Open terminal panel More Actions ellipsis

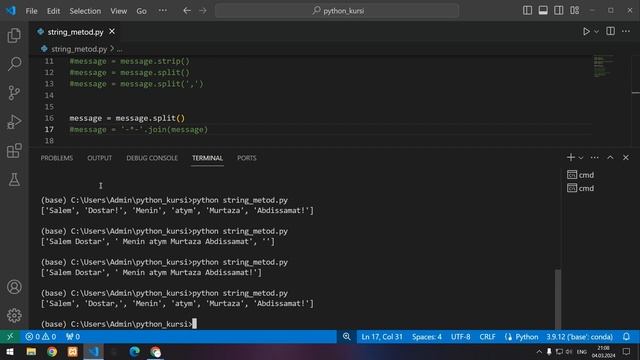tap(594, 158)
